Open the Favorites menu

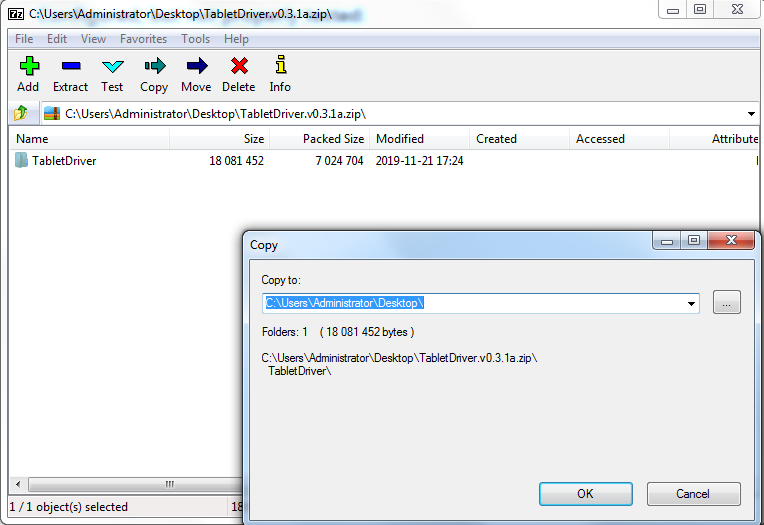(x=143, y=39)
